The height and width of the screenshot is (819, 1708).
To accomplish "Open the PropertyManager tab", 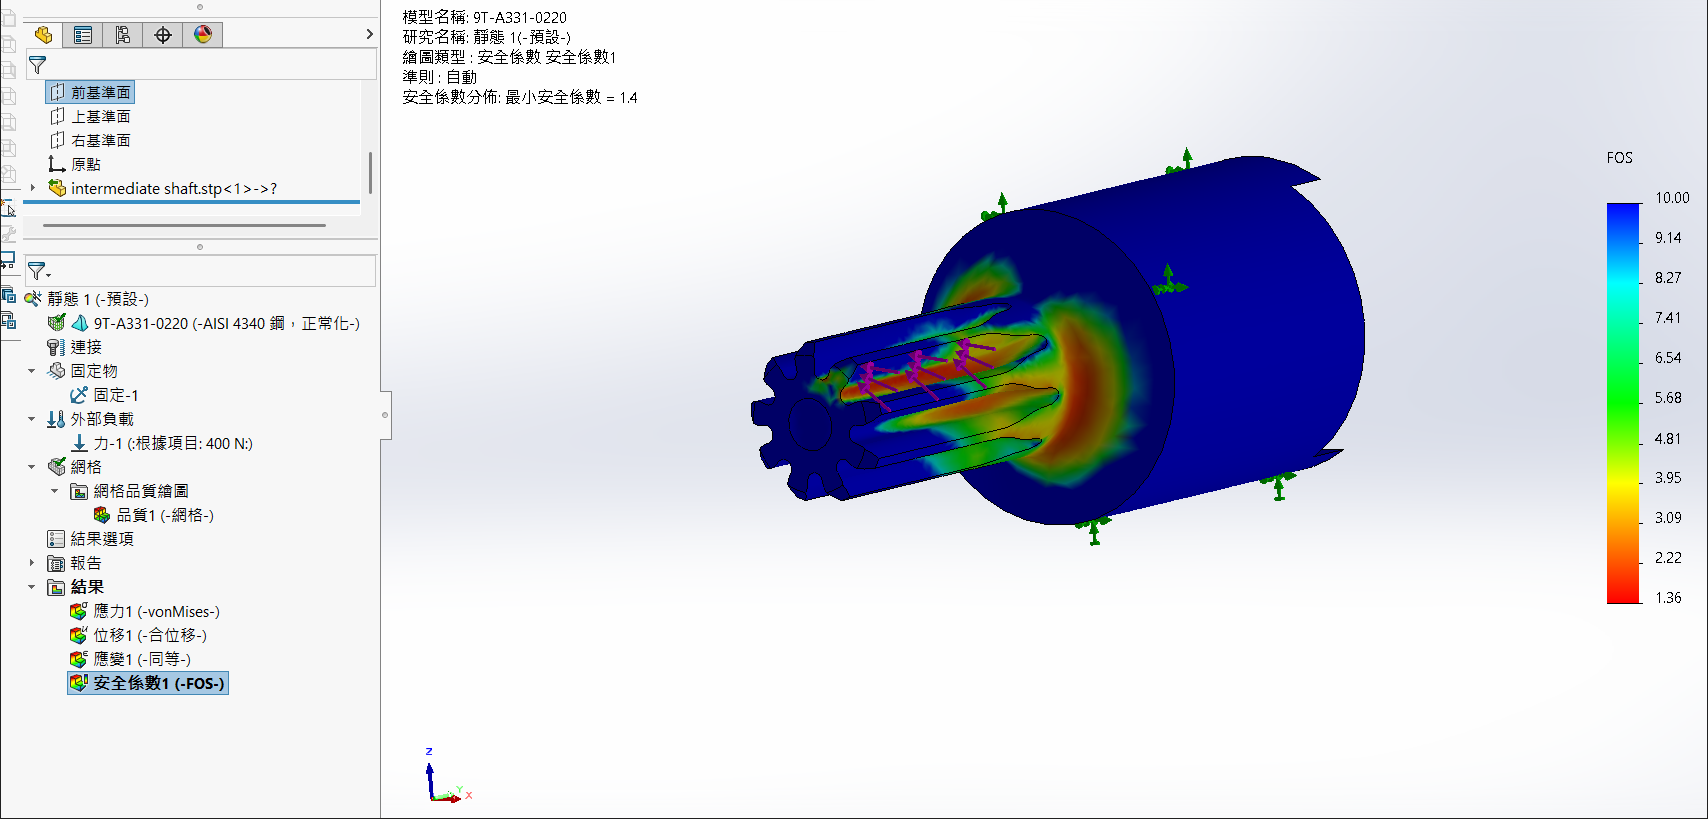I will click(x=83, y=35).
